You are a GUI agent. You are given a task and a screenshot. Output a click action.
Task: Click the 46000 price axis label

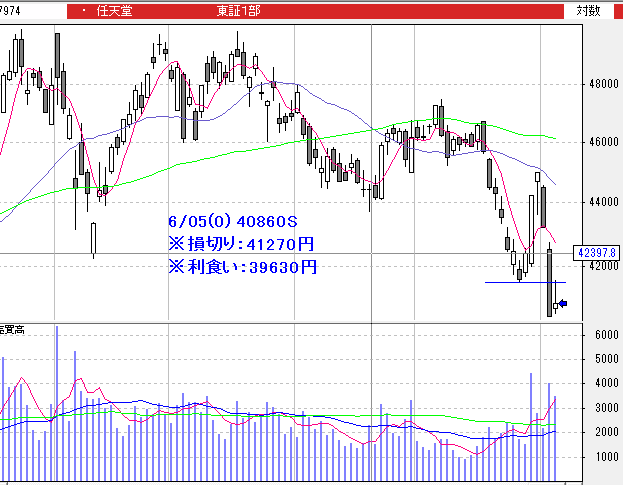point(603,142)
